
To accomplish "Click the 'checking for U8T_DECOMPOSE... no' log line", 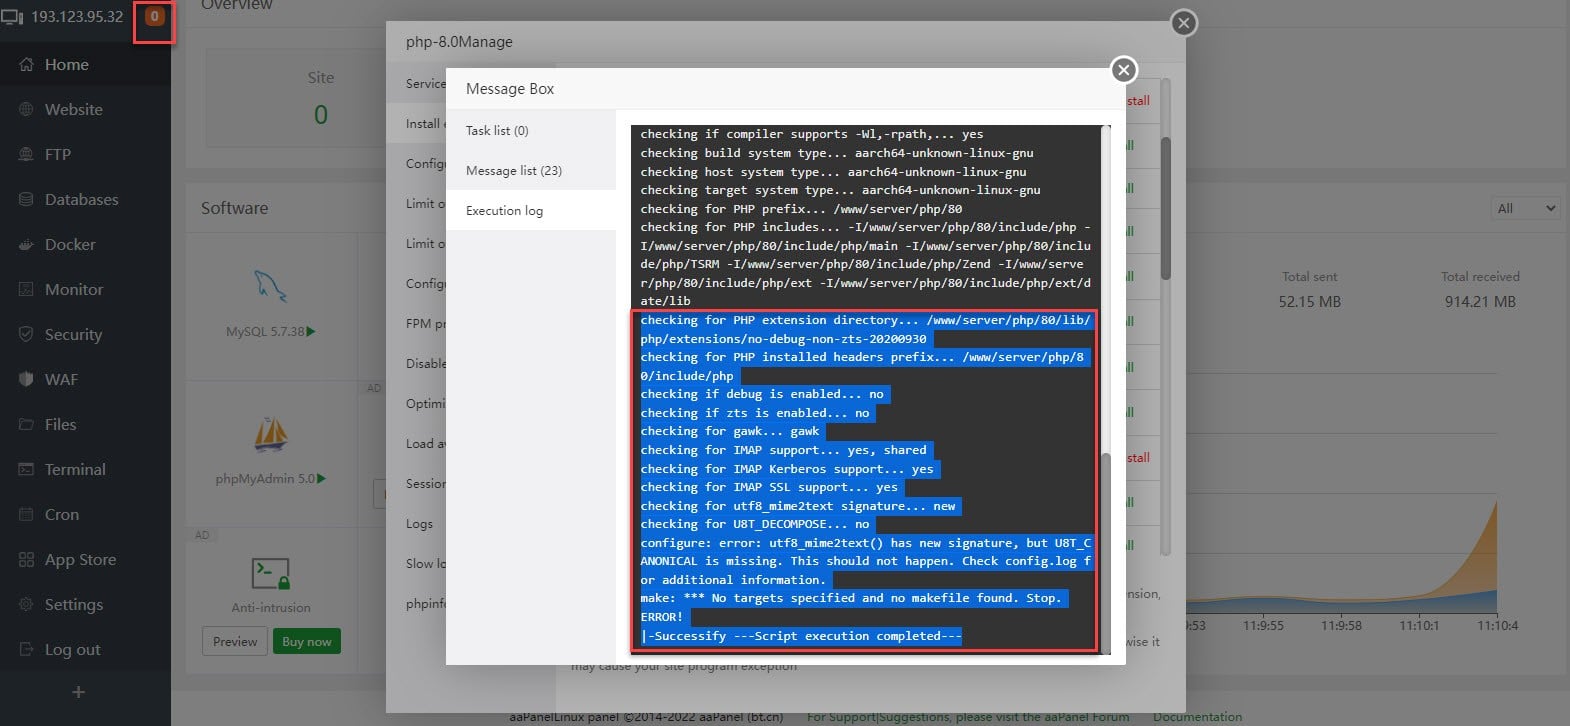I will pos(755,524).
